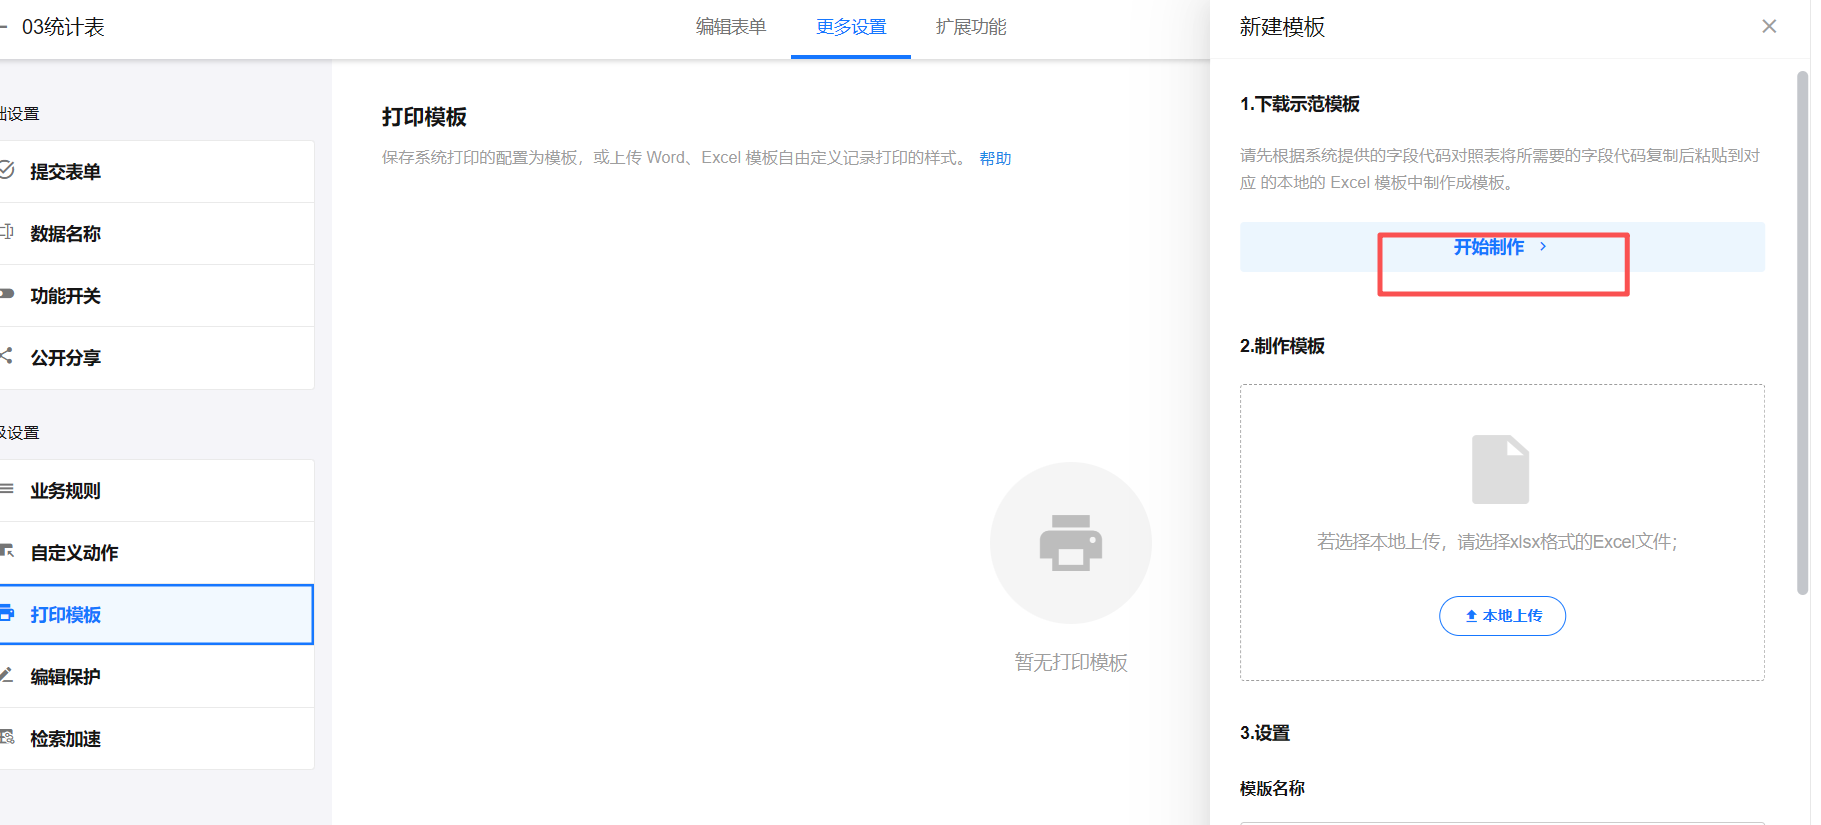Viewport: 1821px width, 825px height.
Task: Open the 数据名称 settings item
Action: 66,234
